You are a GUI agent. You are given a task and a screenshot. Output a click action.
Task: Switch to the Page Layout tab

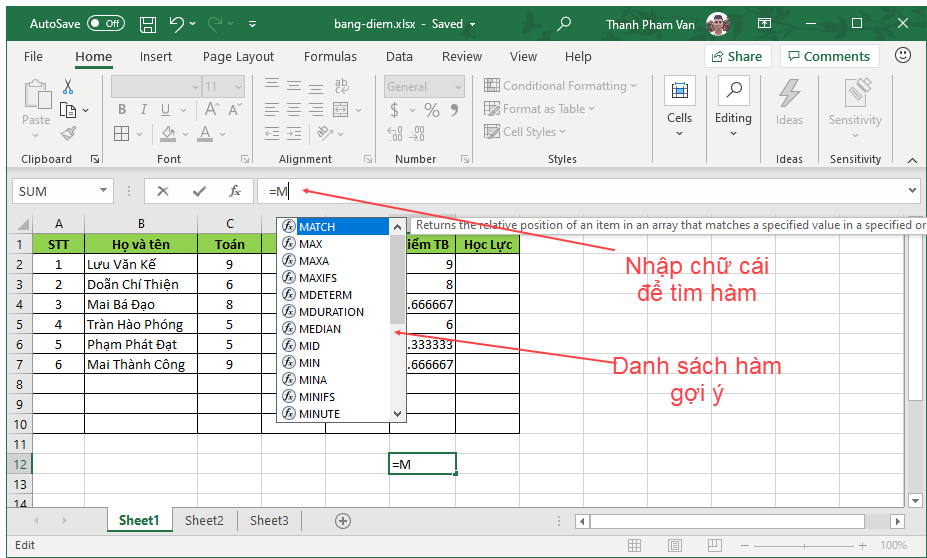[238, 57]
